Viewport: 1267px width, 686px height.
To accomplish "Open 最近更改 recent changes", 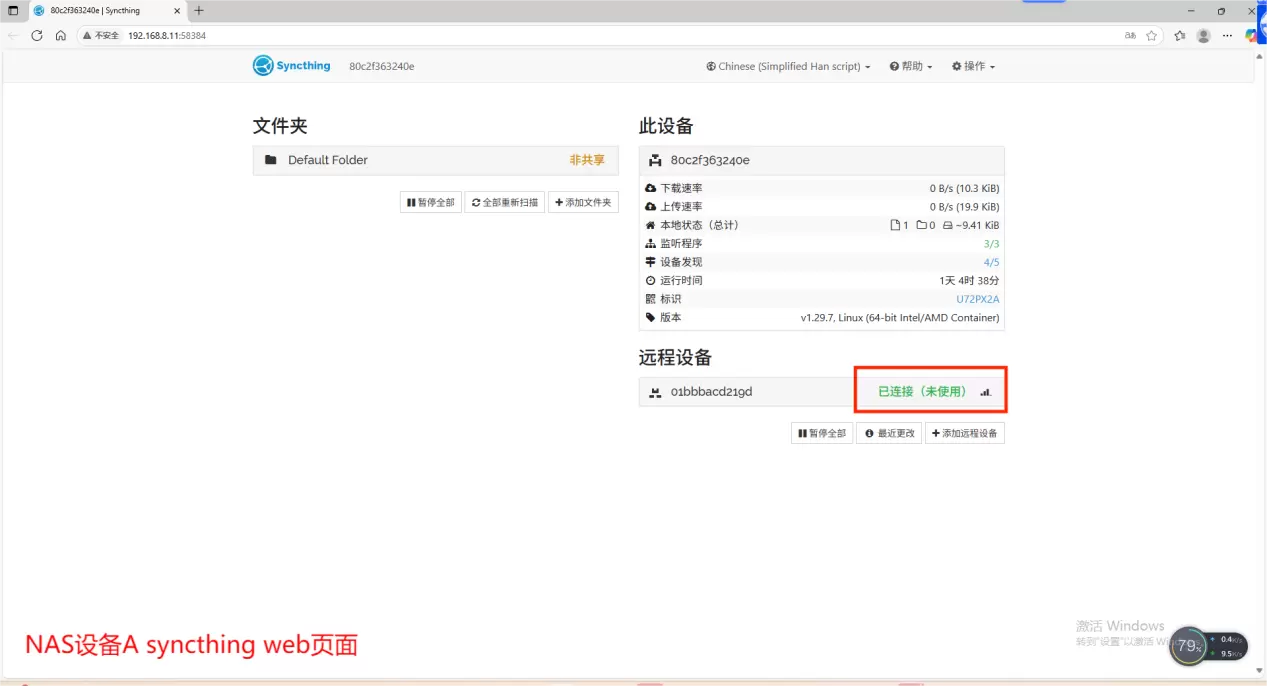I will 888,434.
